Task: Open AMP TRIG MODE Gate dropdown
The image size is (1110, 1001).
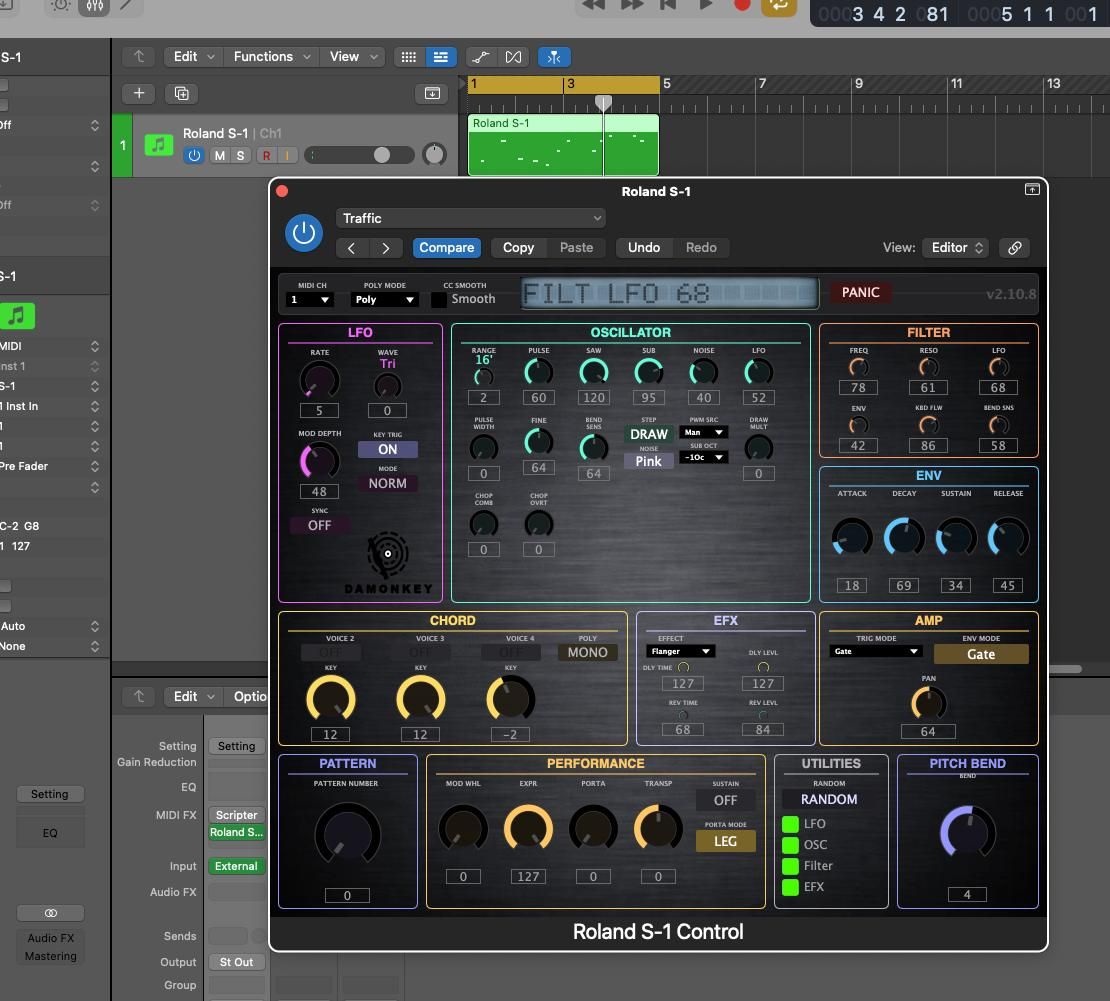Action: tap(876, 651)
